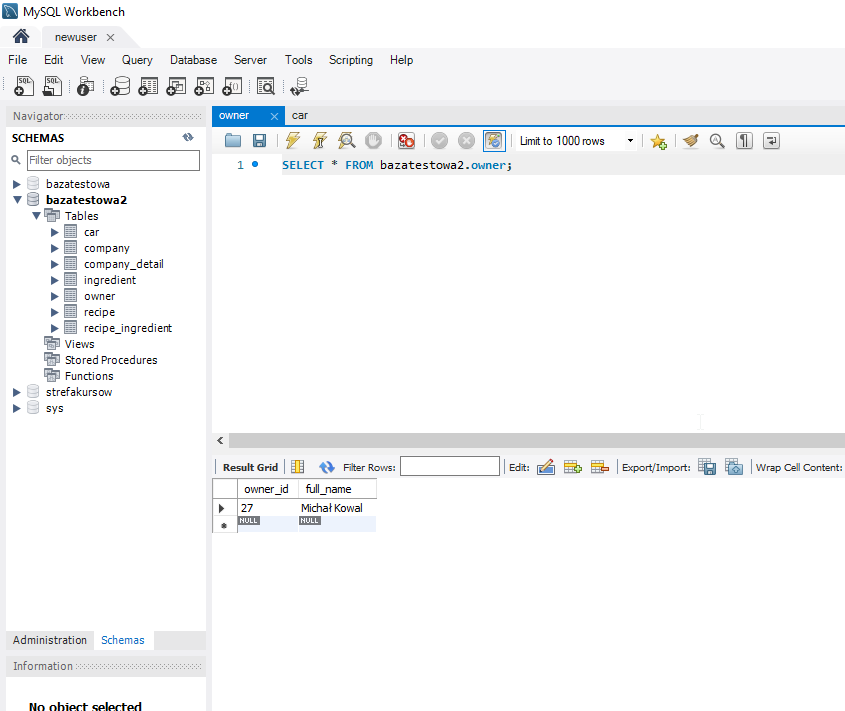Create a new table icon
The image size is (845, 711).
[148, 86]
